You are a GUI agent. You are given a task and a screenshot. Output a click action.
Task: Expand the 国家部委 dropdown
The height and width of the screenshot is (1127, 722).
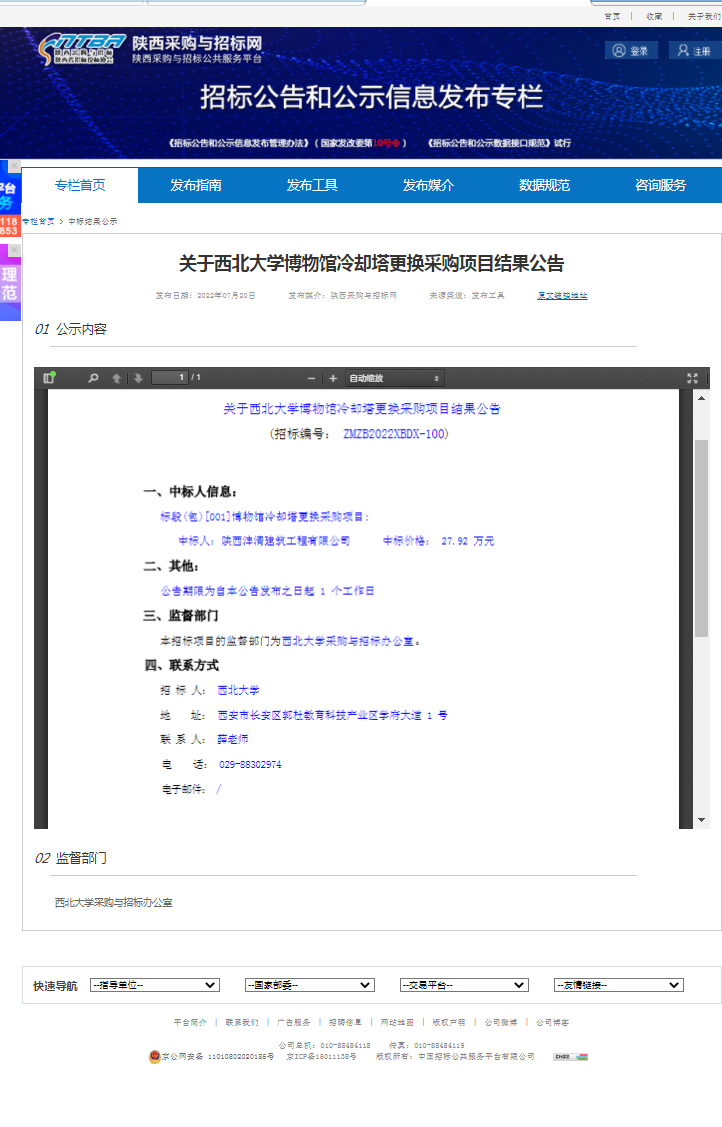click(x=309, y=985)
